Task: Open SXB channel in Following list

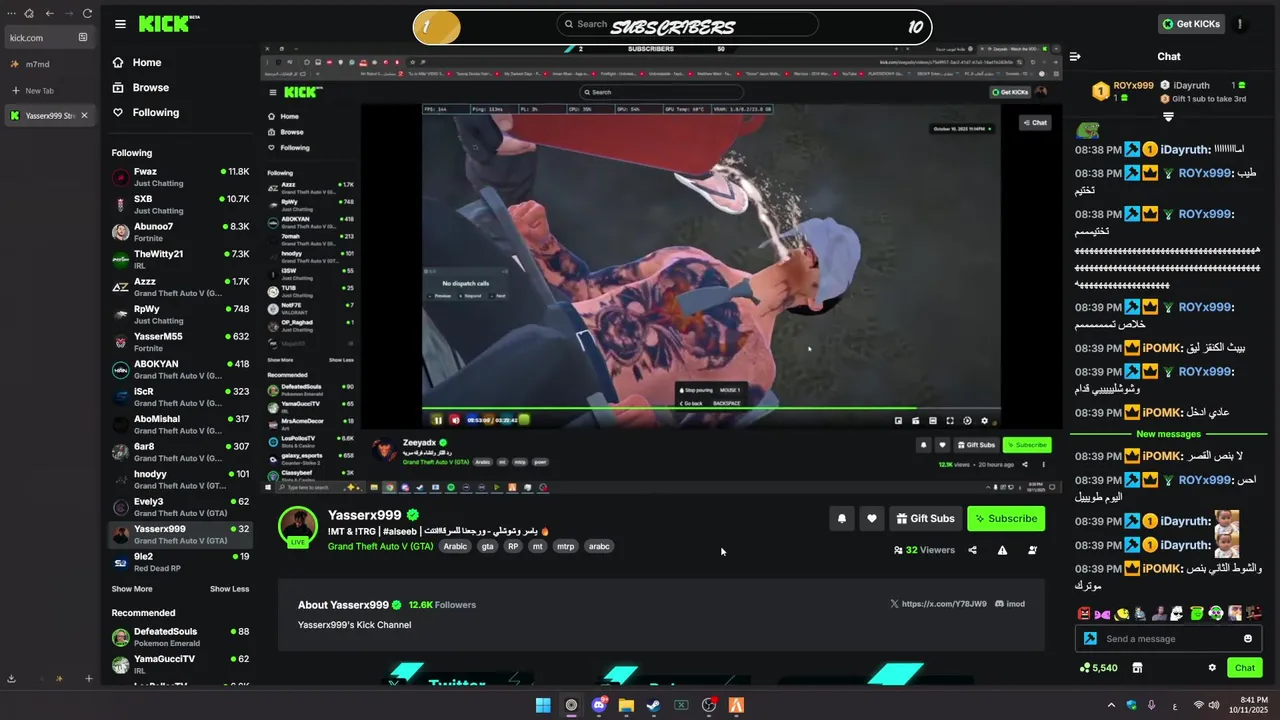Action: point(180,204)
